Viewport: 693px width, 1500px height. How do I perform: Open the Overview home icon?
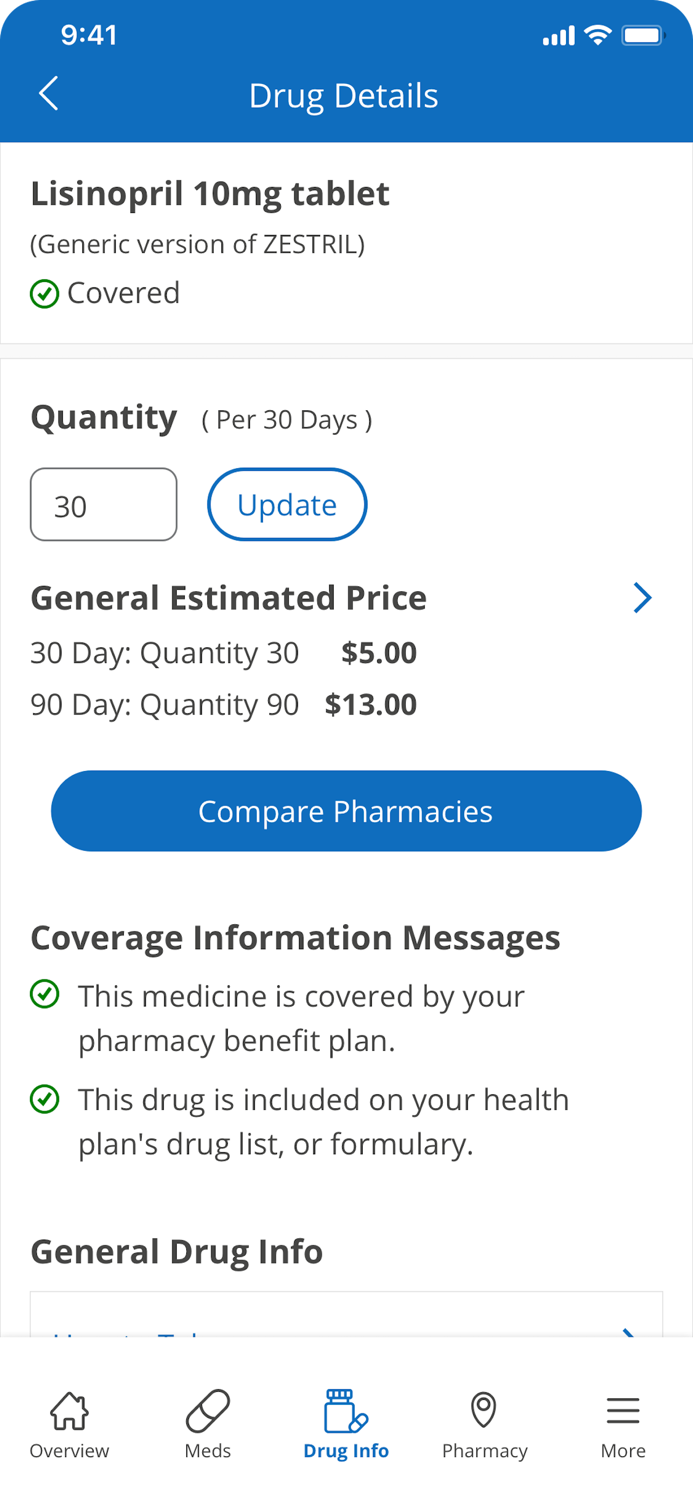point(69,1410)
